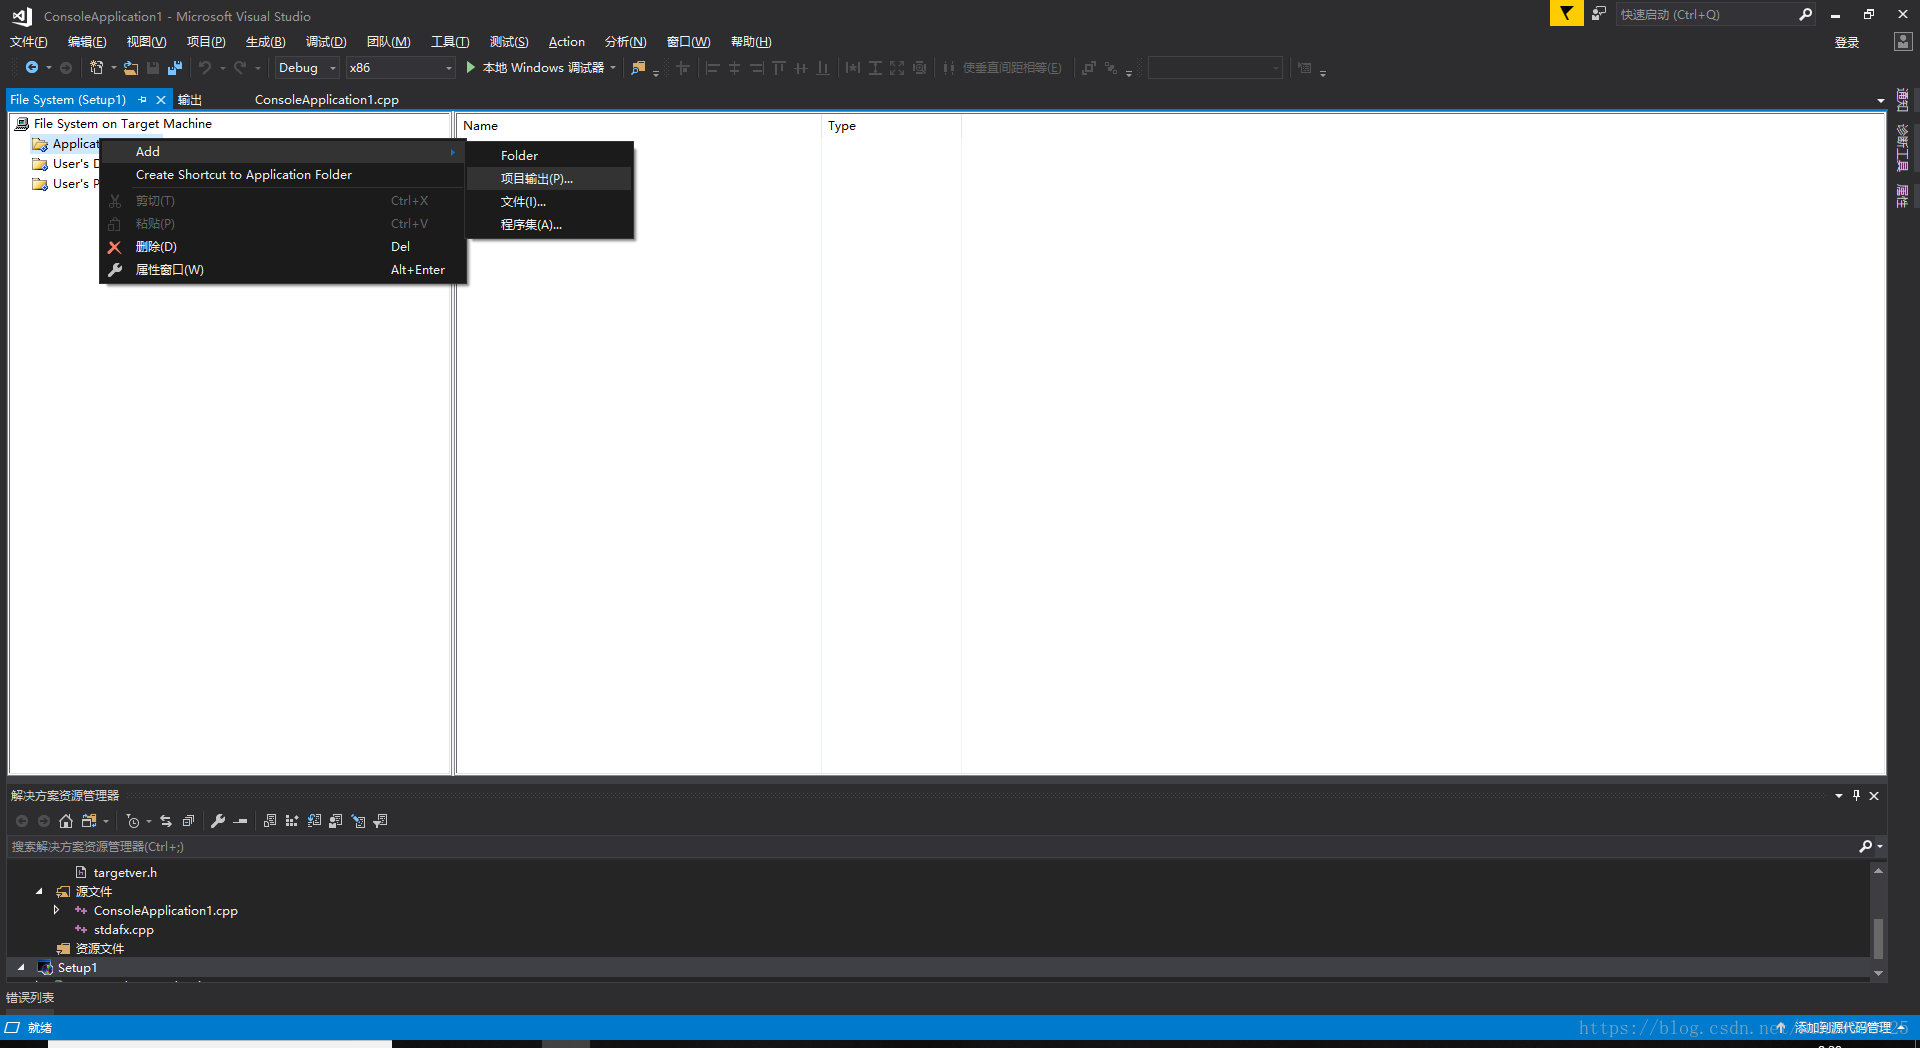Click the quick launch input field
The height and width of the screenshot is (1048, 1920).
(x=1706, y=14)
